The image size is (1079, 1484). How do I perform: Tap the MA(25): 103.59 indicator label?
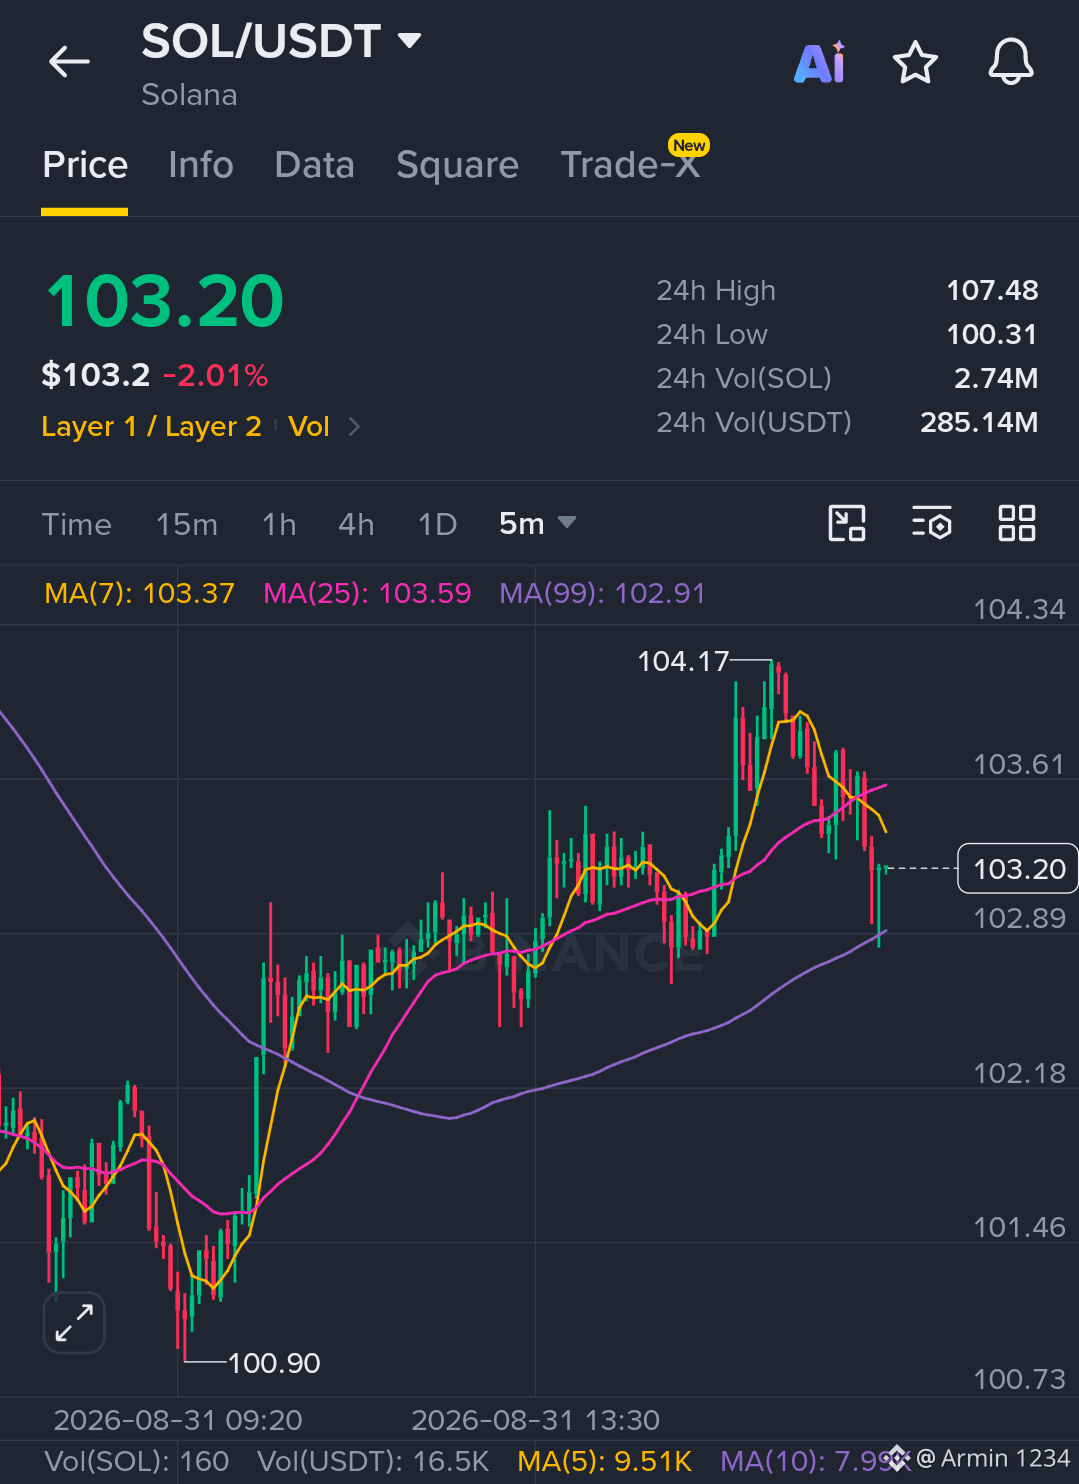[367, 593]
